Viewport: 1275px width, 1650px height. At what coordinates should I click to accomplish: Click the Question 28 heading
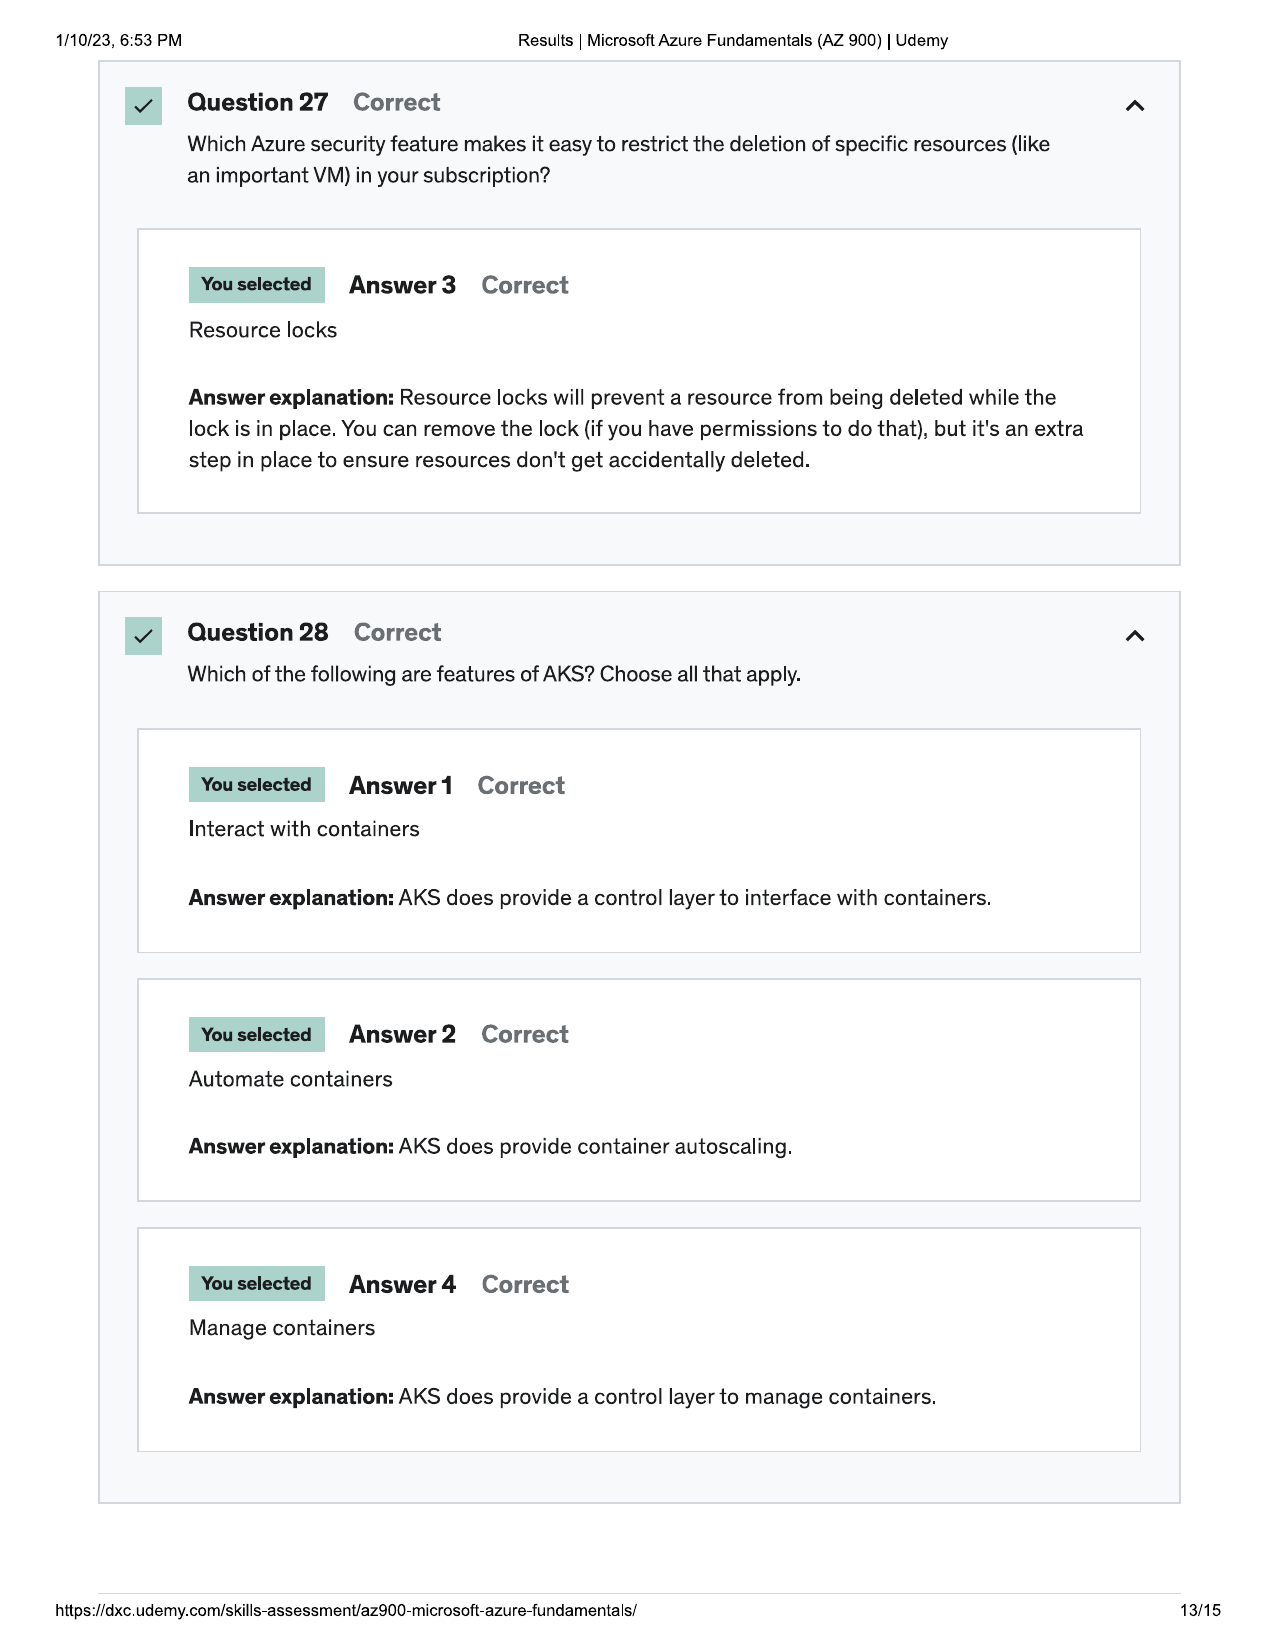[x=258, y=633]
